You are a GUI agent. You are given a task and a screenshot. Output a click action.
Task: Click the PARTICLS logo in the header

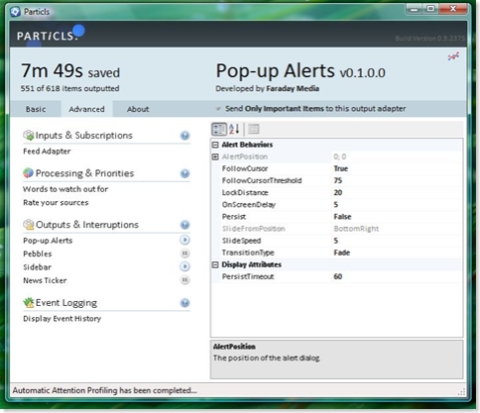click(x=50, y=34)
